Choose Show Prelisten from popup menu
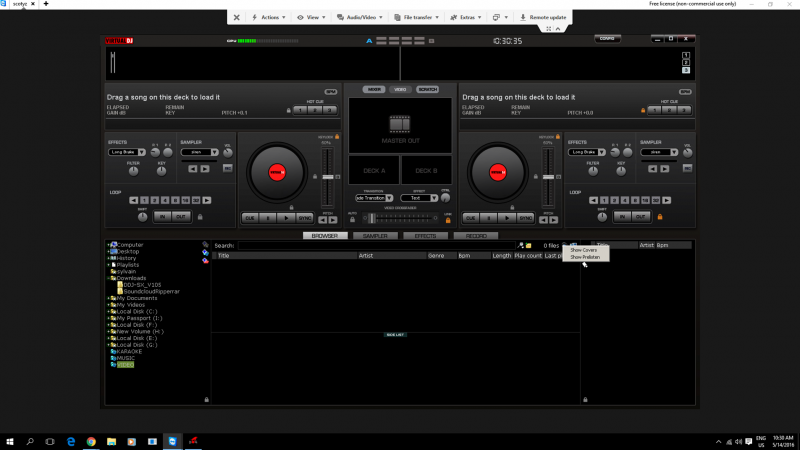The height and width of the screenshot is (450, 800). point(585,257)
